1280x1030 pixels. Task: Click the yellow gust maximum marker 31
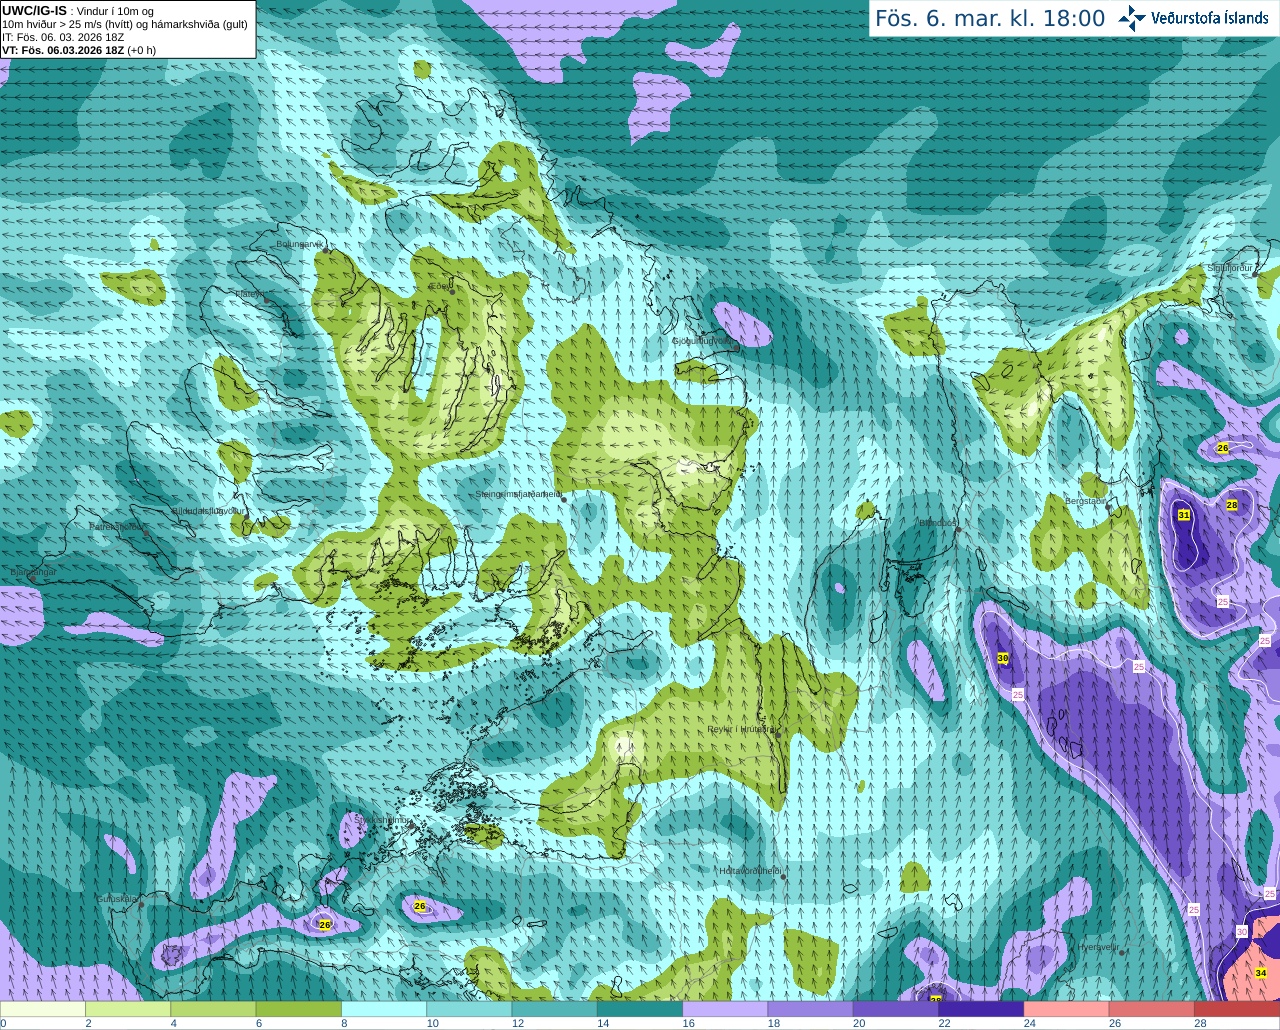(1184, 515)
